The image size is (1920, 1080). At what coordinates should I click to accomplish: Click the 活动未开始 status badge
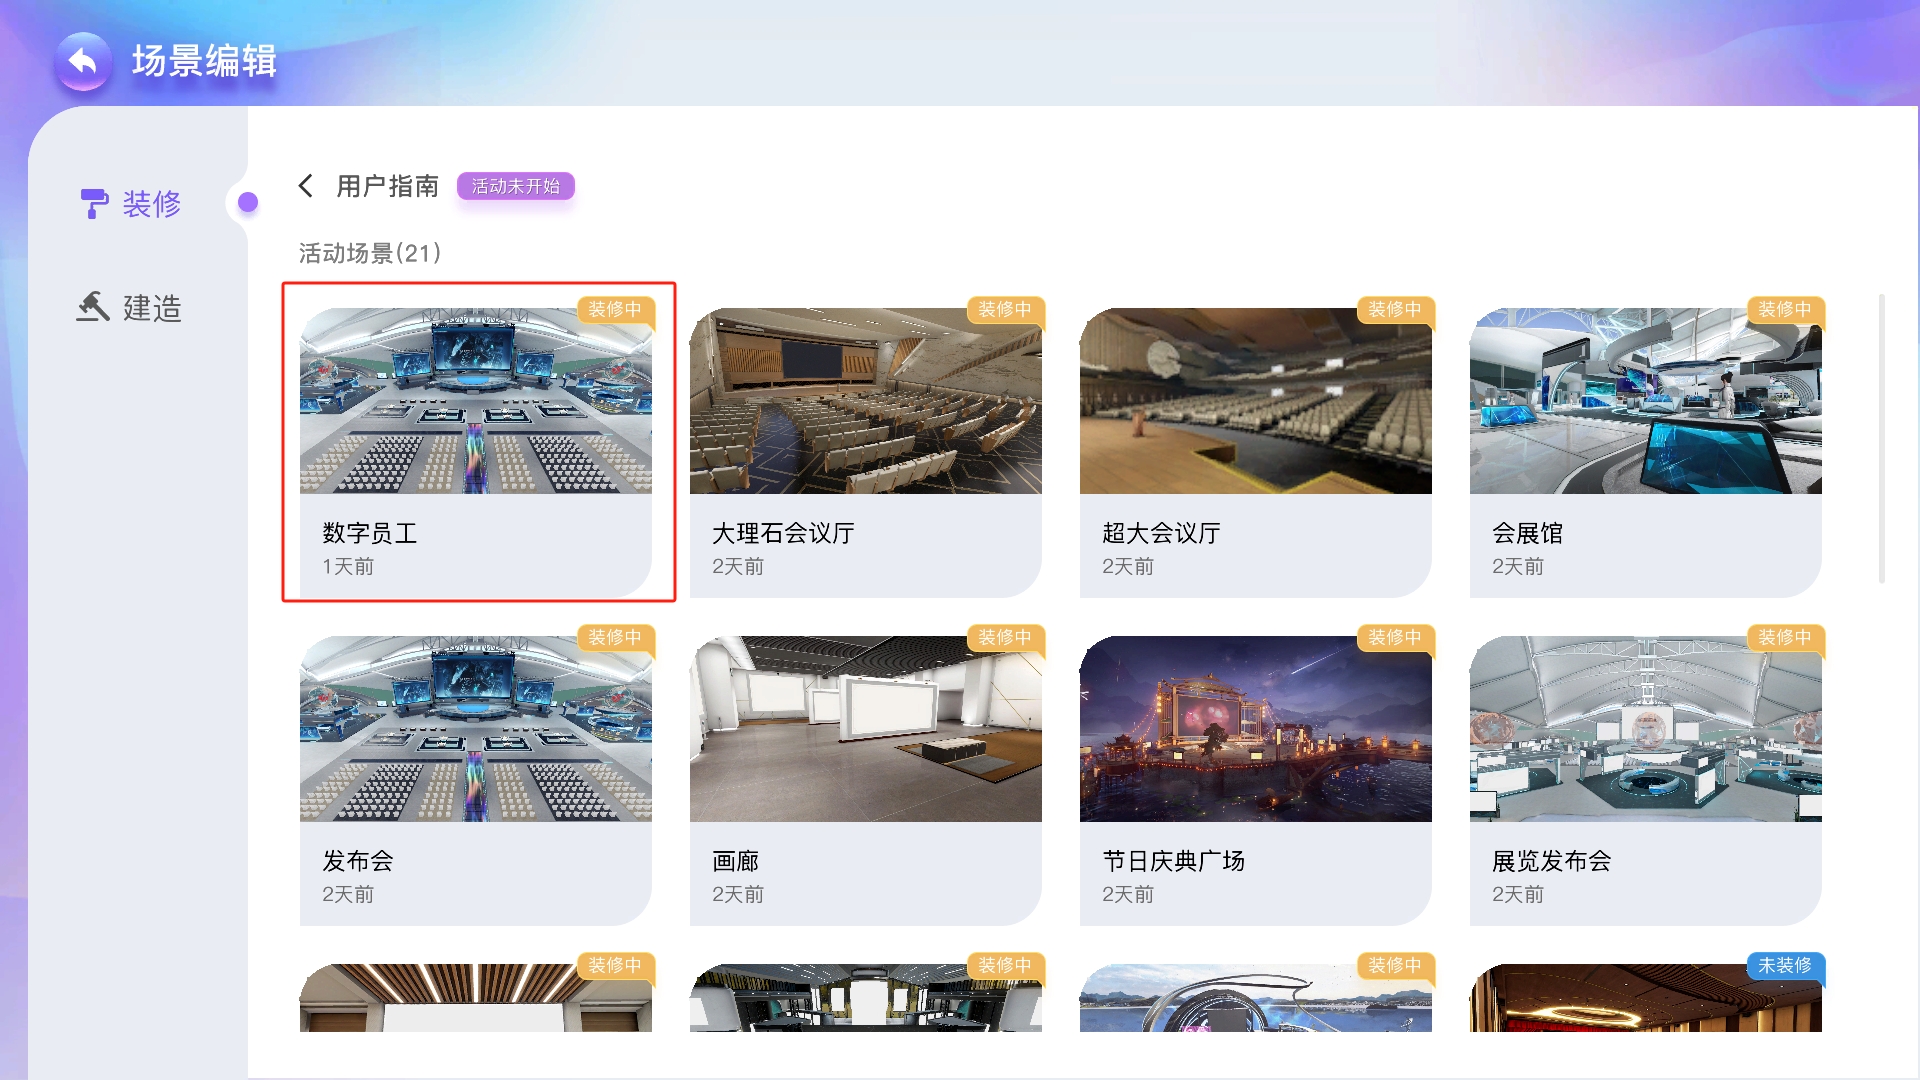(516, 186)
